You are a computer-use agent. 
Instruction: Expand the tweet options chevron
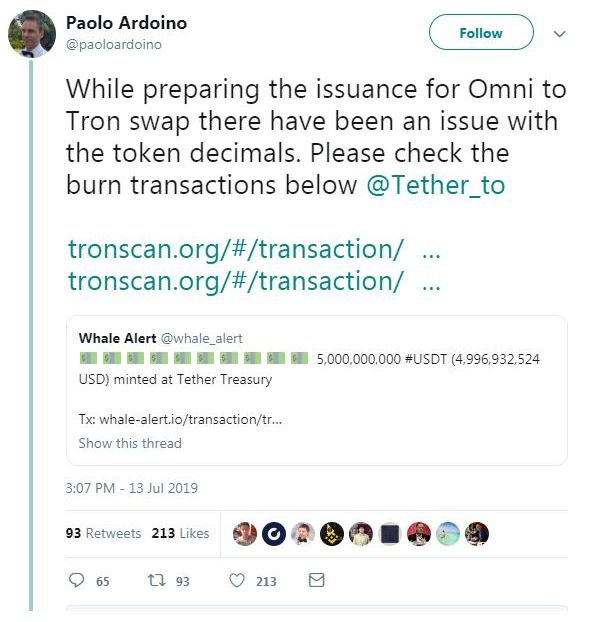tap(560, 34)
